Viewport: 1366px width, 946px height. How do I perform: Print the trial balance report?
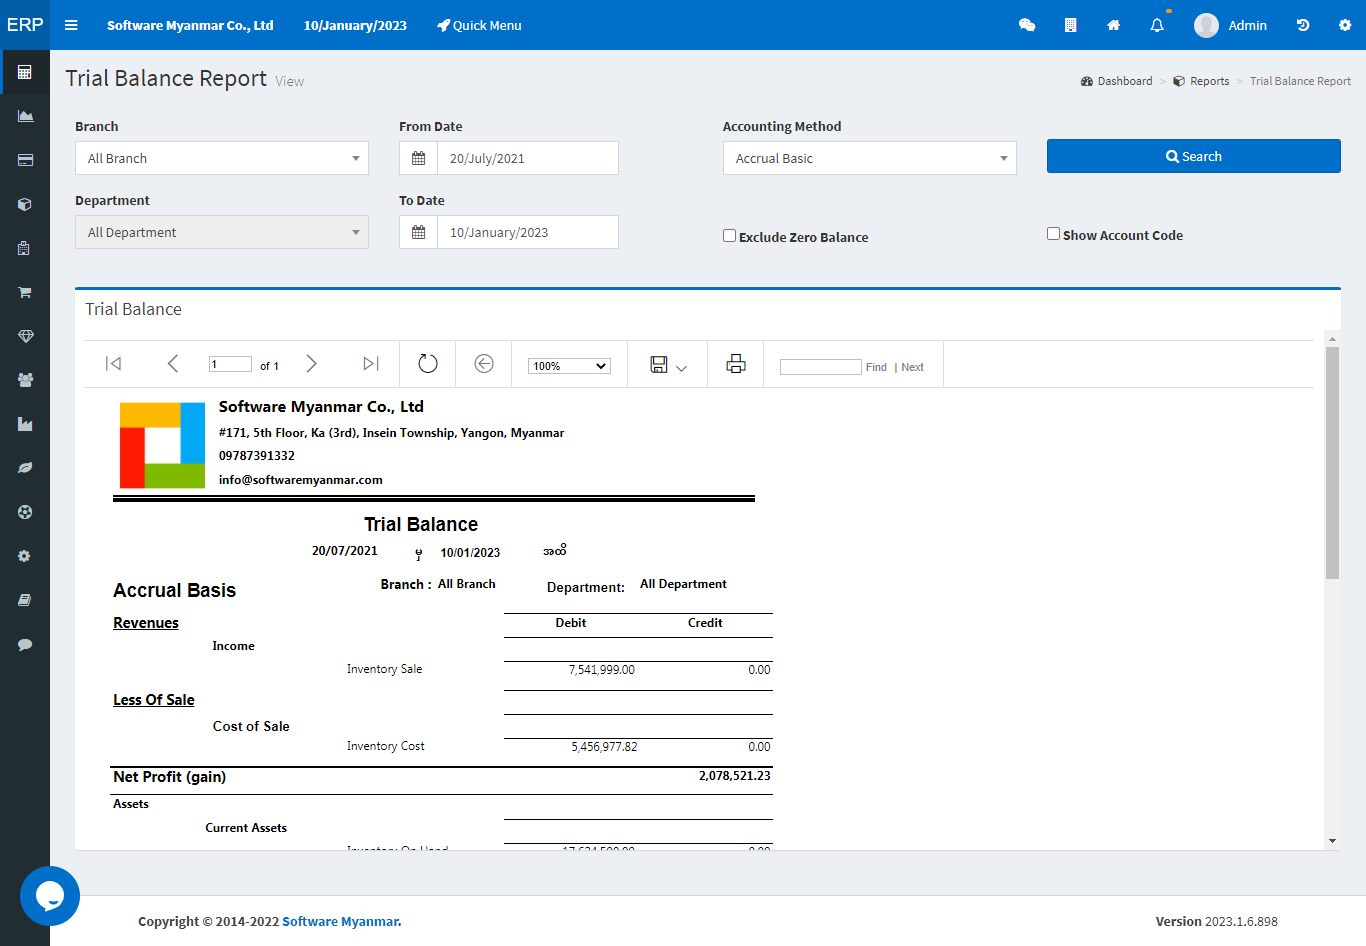(x=736, y=363)
